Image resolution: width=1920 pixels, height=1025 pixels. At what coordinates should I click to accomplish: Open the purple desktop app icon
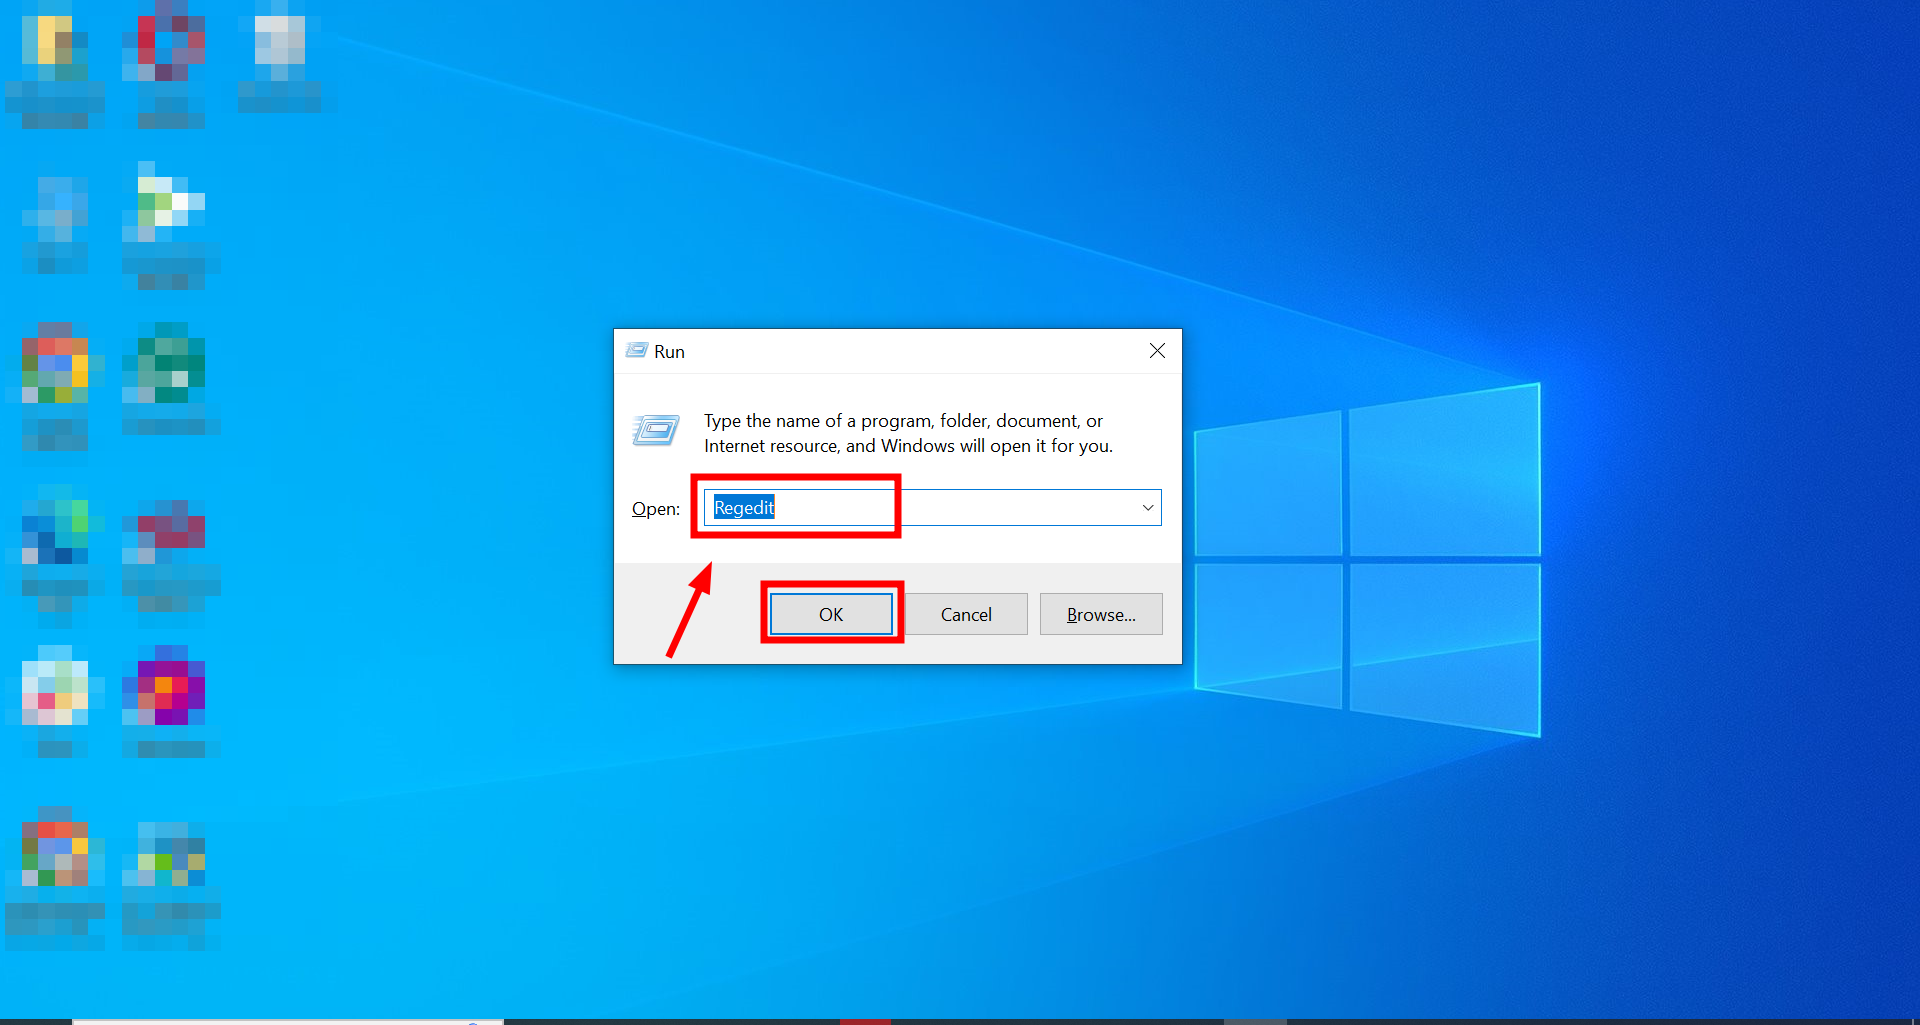point(166,688)
